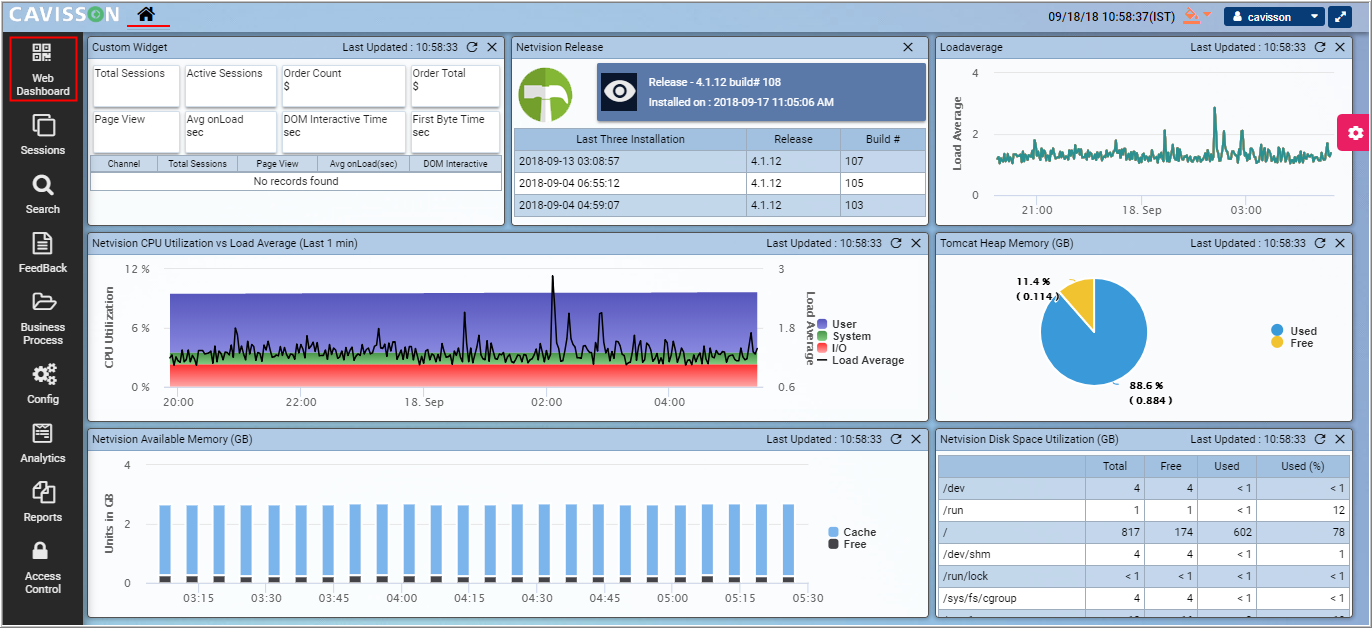Image resolution: width=1372 pixels, height=628 pixels.
Task: Toggle the User legend series
Action: tap(837, 324)
